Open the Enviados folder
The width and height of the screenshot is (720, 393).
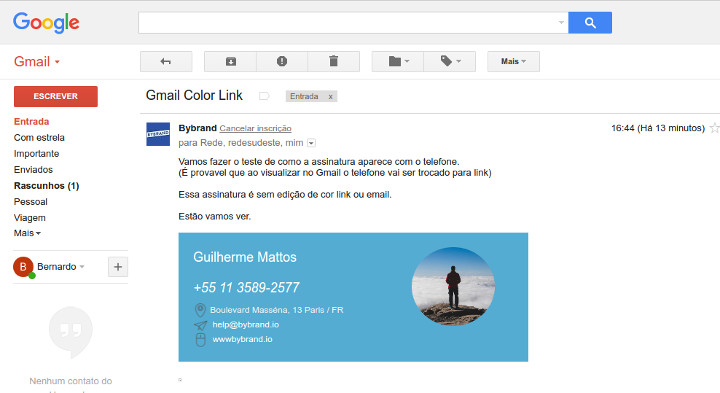[x=33, y=170]
